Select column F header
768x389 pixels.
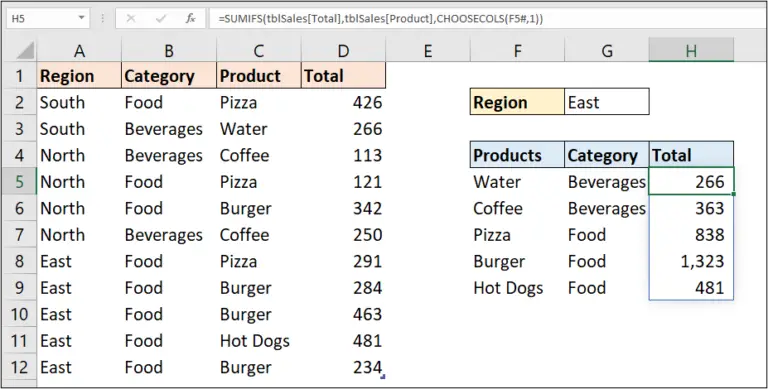(517, 51)
